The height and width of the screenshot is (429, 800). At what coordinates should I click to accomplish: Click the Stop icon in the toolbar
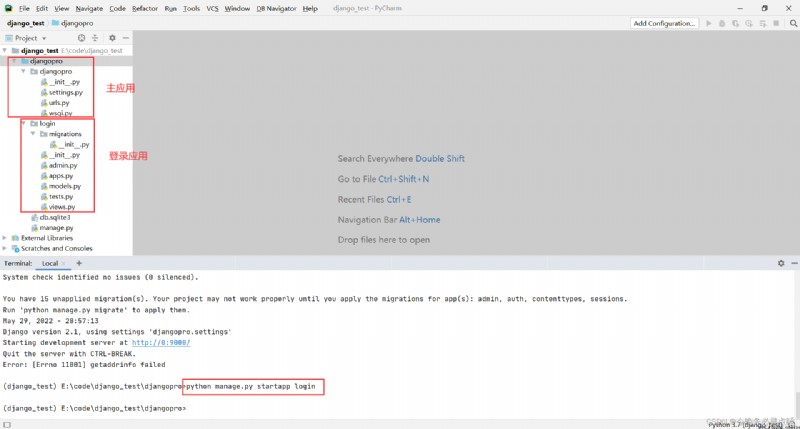click(776, 23)
